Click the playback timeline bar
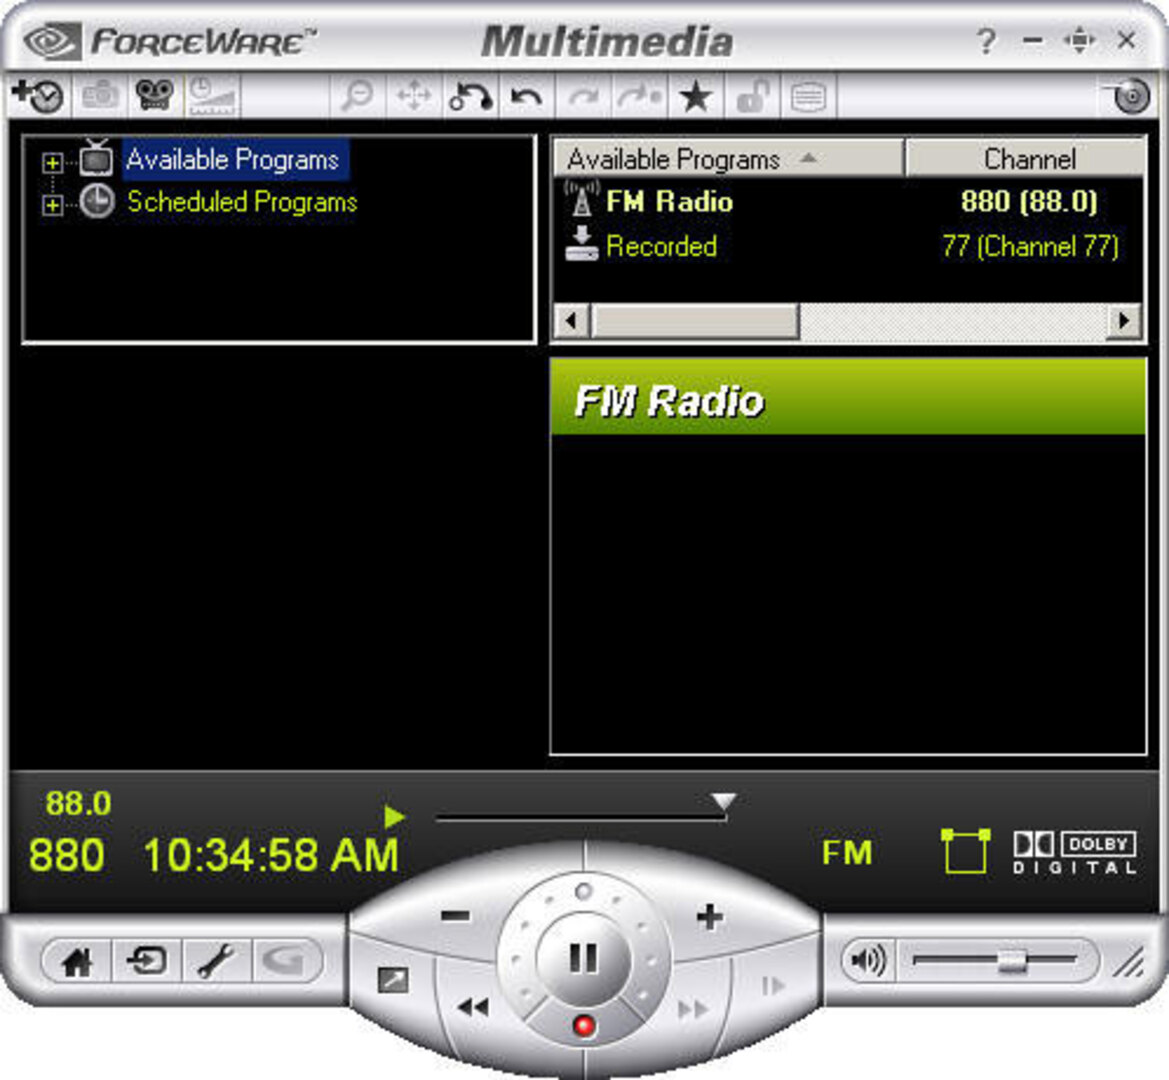This screenshot has height=1080, width=1169. coord(581,818)
